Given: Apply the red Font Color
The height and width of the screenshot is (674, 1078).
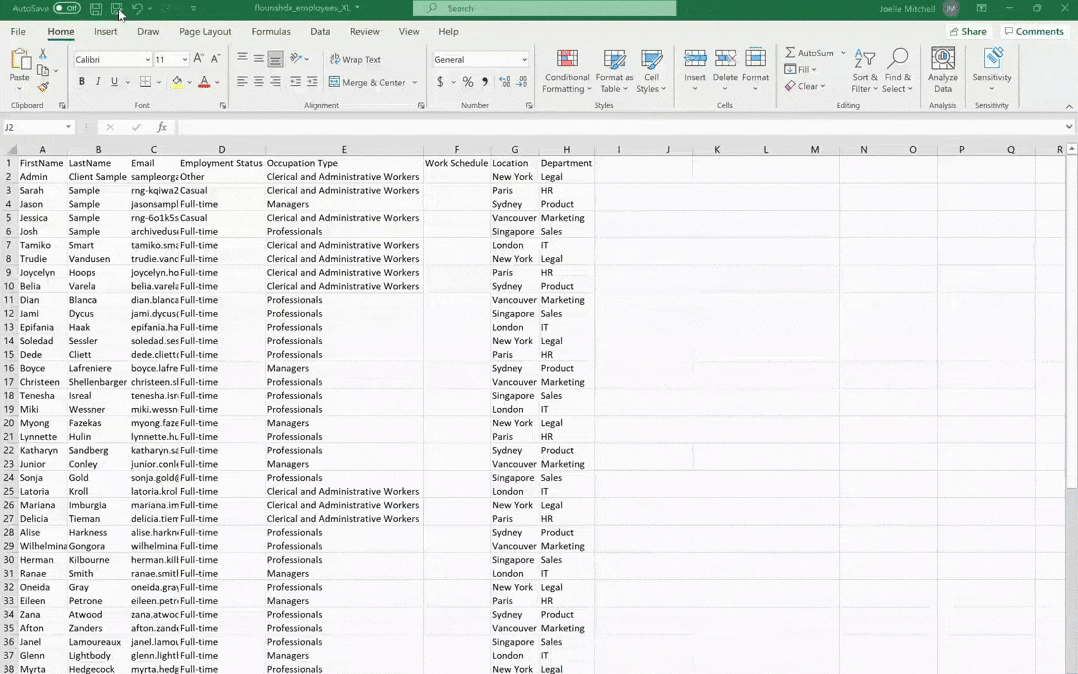Looking at the screenshot, I should [204, 82].
